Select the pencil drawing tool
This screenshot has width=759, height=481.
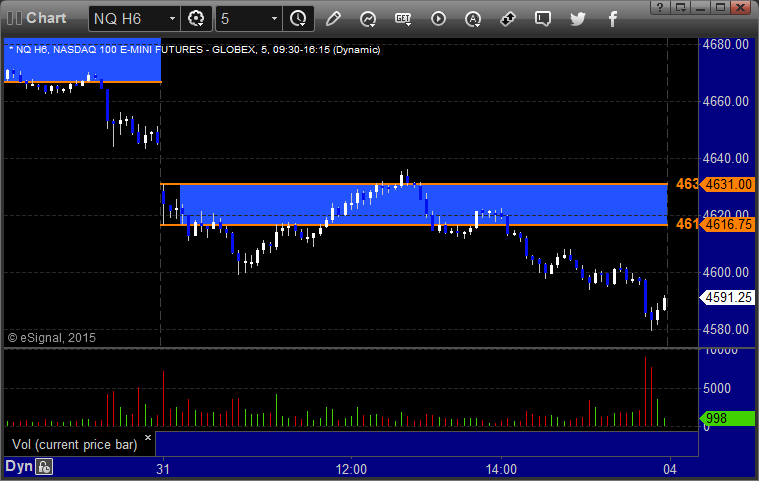click(333, 19)
